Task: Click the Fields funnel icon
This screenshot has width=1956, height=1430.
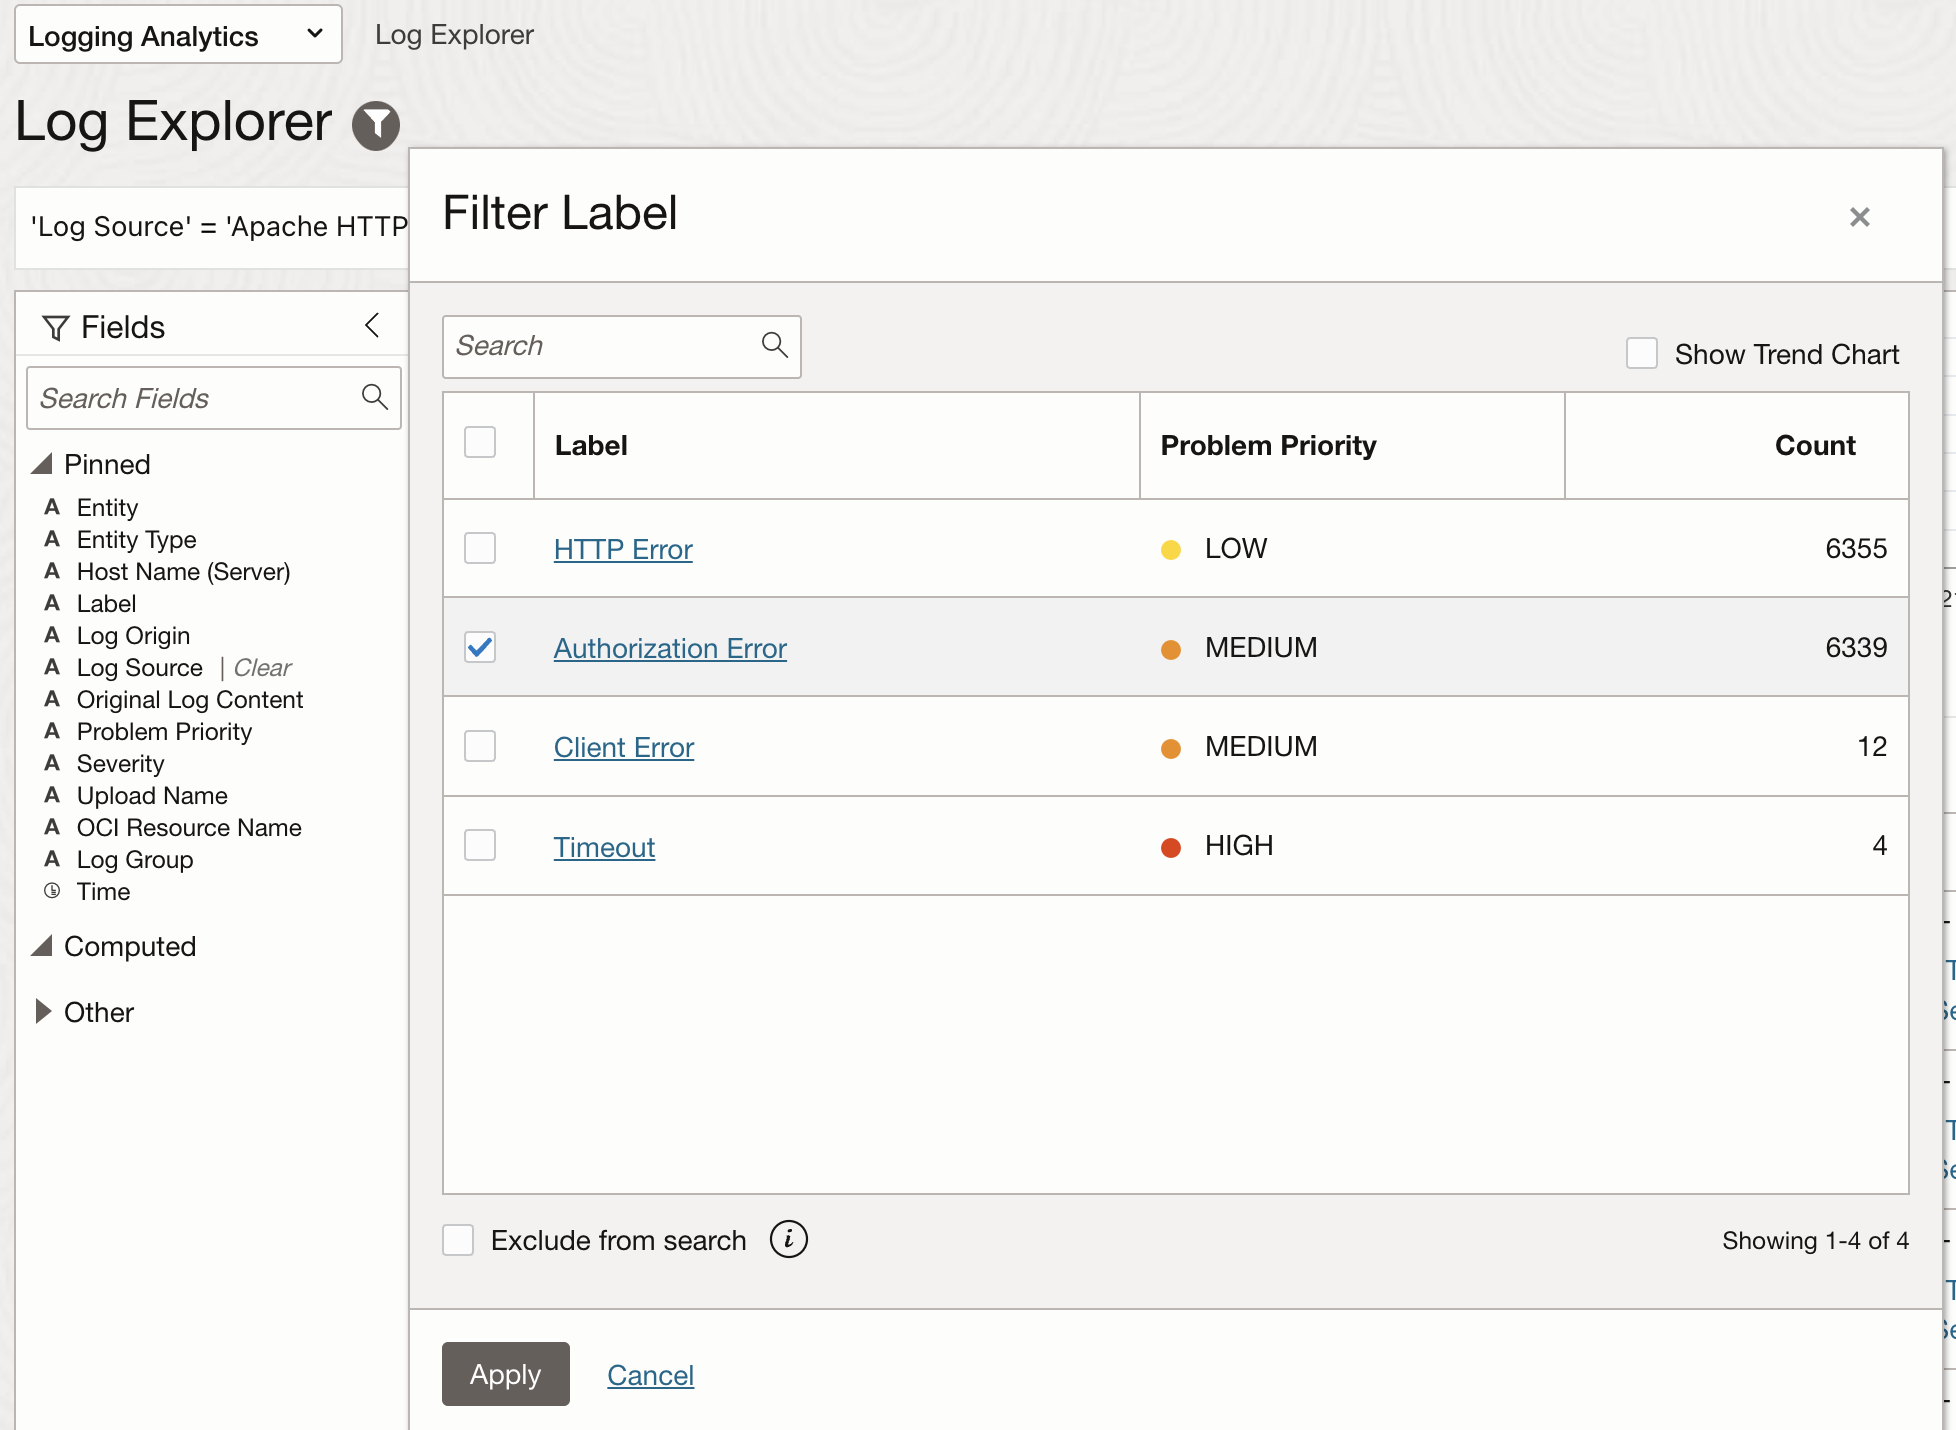Action: tap(56, 328)
